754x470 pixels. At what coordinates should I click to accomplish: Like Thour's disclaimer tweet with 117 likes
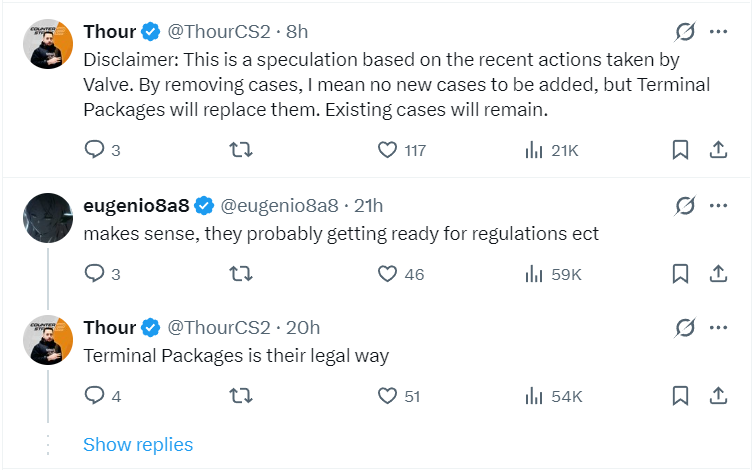(388, 150)
